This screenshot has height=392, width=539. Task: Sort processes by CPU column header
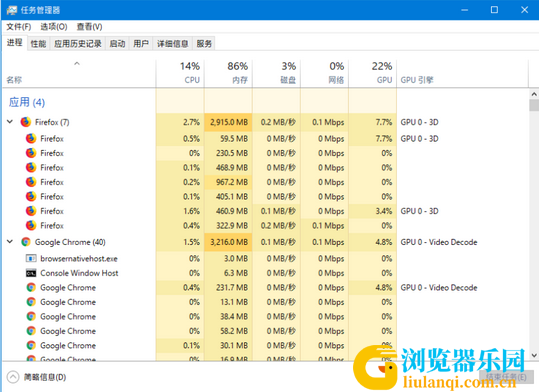pyautogui.click(x=180, y=73)
